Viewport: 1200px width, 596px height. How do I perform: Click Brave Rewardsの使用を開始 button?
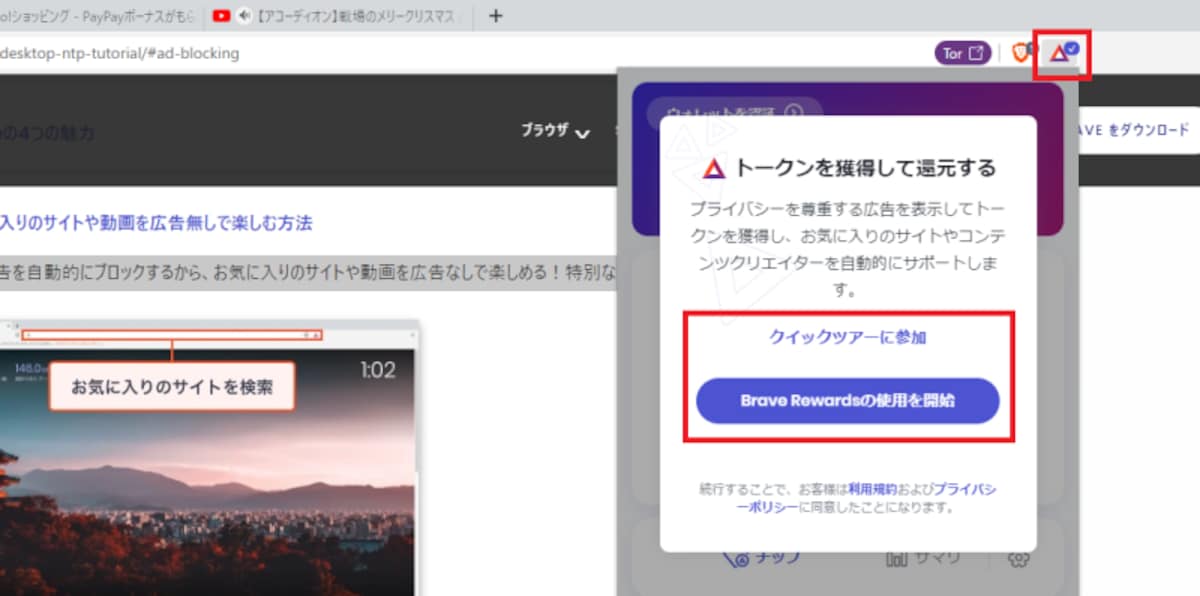(x=848, y=401)
